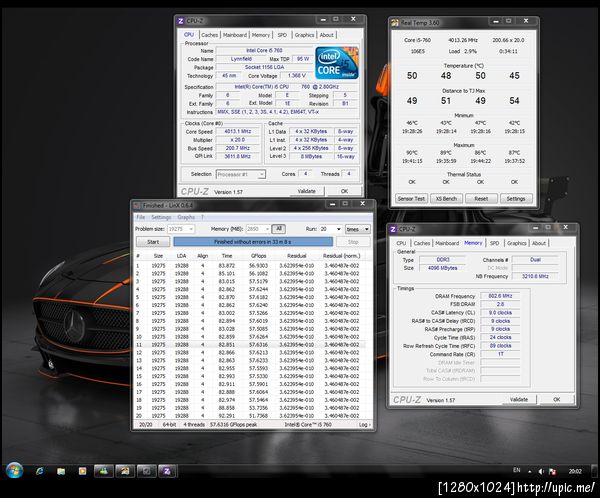Image resolution: width=600 pixels, height=498 pixels.
Task: Select CPU tab in lower CPU-Z Memory window
Action: (401, 243)
